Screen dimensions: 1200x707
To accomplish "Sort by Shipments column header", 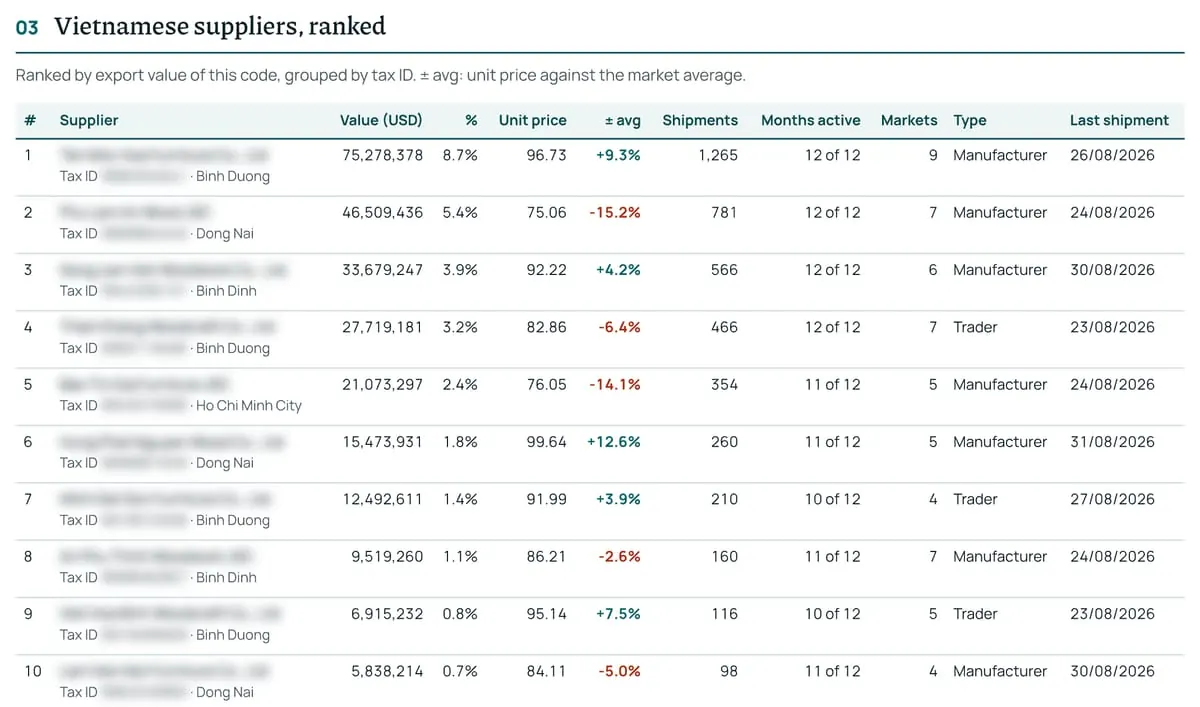I will pyautogui.click(x=700, y=120).
